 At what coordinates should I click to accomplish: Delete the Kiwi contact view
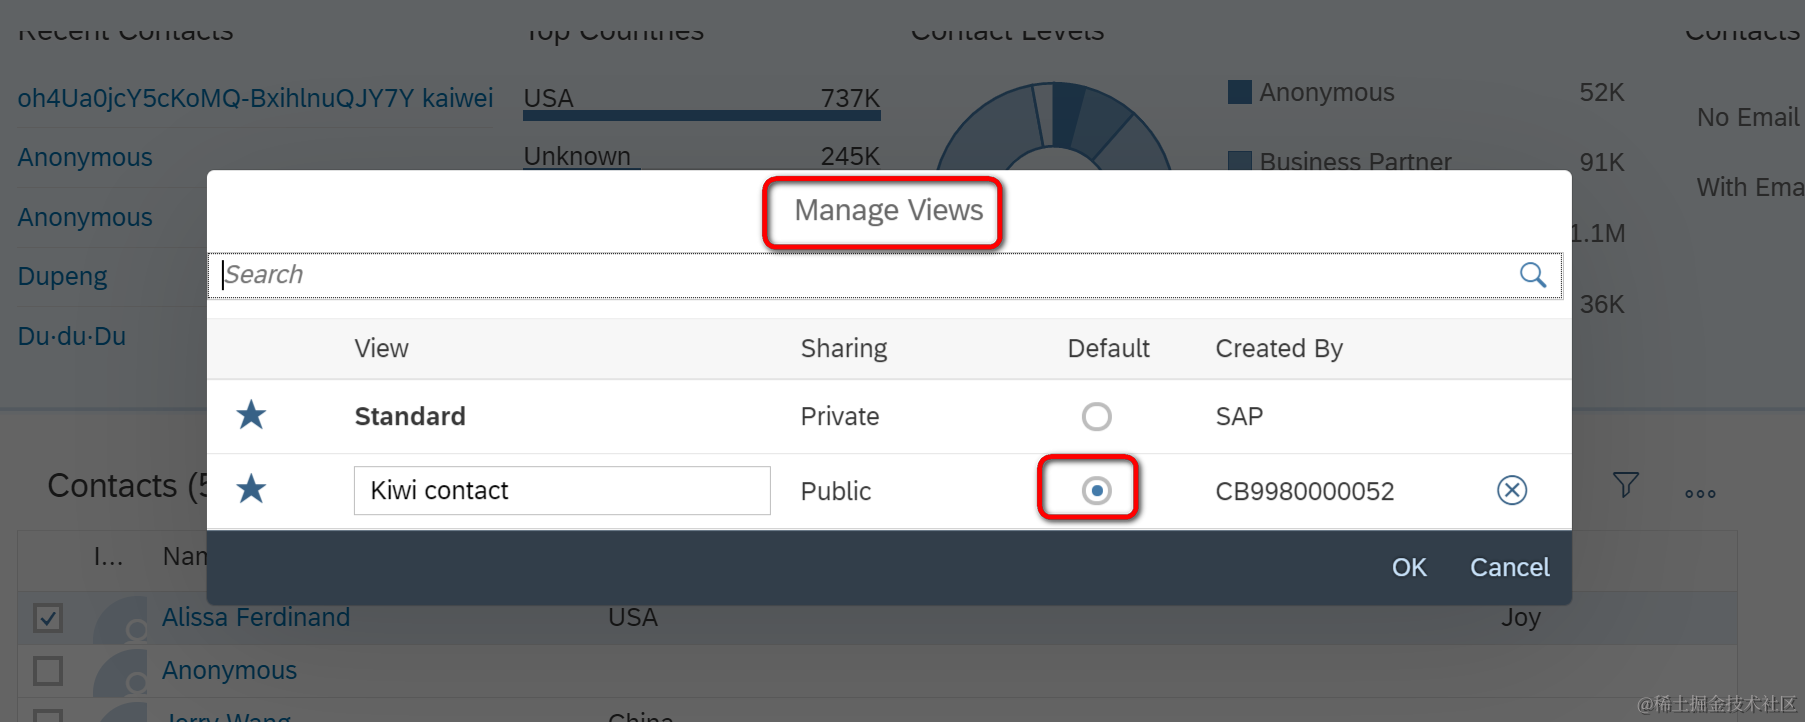[1511, 490]
